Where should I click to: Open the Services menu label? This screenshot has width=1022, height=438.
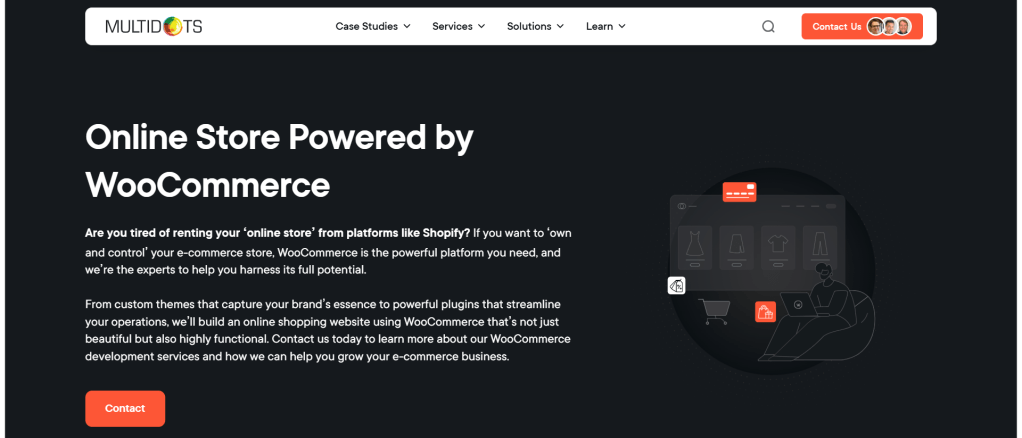click(452, 26)
